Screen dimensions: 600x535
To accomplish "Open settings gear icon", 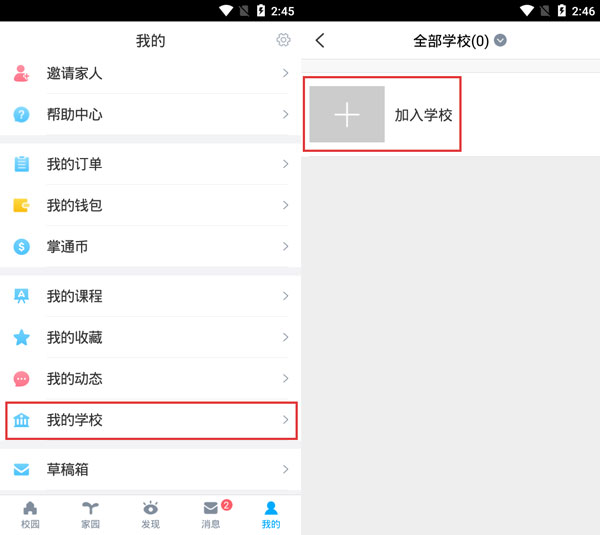I will coord(283,40).
